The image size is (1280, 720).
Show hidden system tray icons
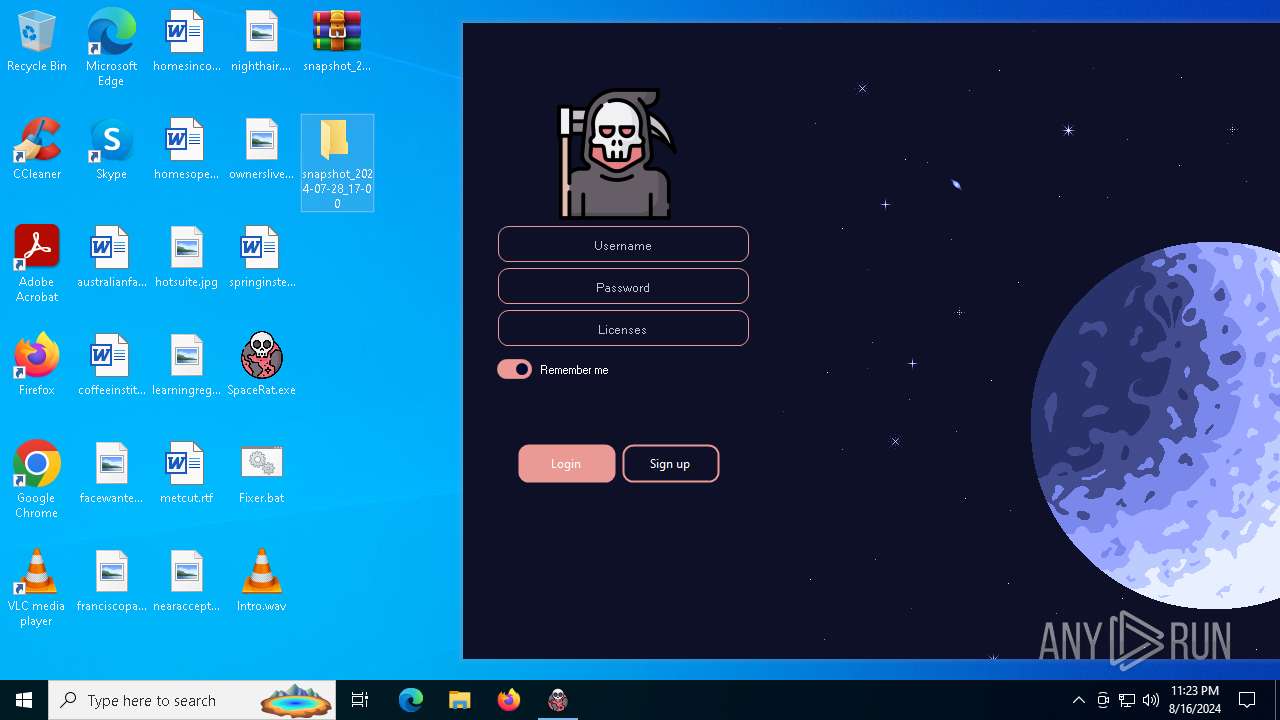(1078, 700)
